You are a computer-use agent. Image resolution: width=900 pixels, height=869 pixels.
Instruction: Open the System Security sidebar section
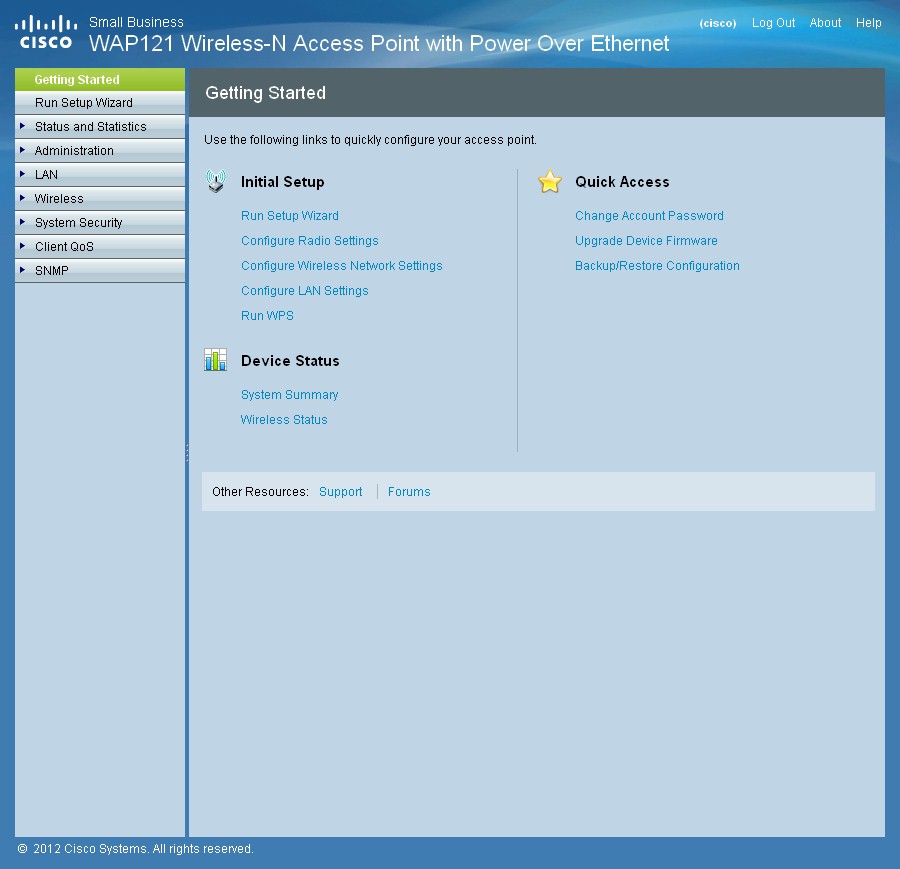click(100, 223)
